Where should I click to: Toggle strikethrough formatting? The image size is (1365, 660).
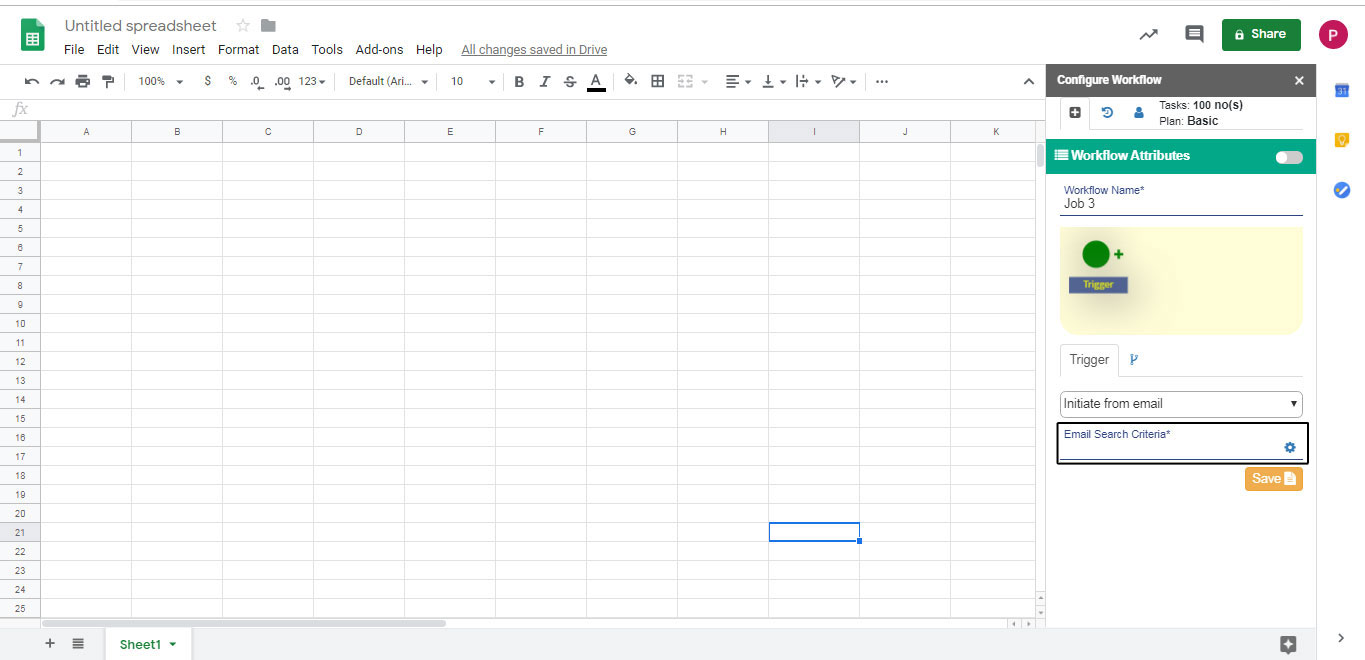pyautogui.click(x=570, y=81)
